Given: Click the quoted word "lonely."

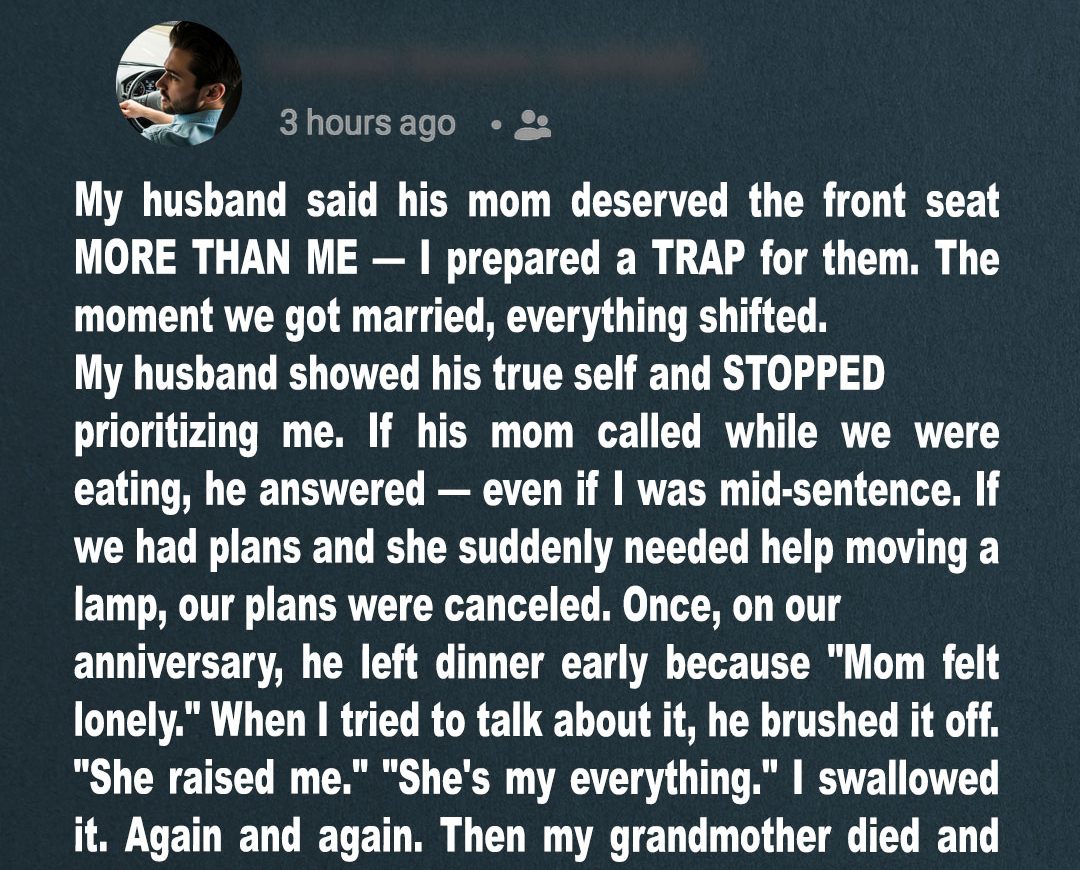Looking at the screenshot, I should pos(130,722).
